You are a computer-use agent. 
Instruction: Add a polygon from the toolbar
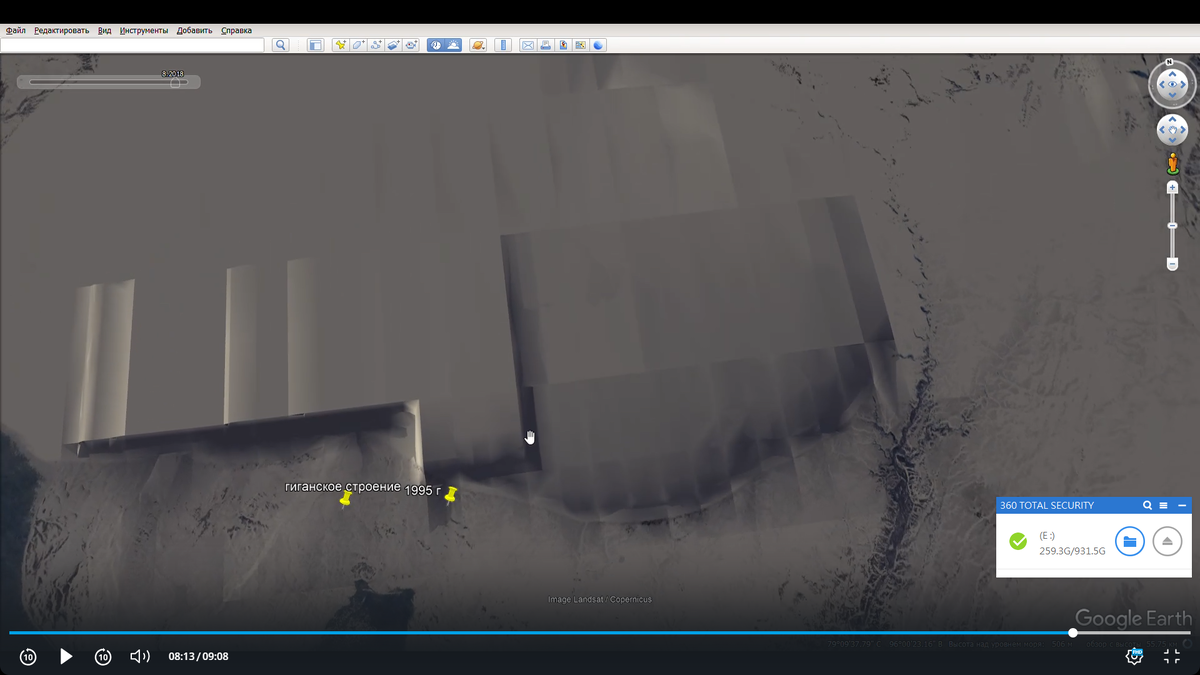[358, 45]
